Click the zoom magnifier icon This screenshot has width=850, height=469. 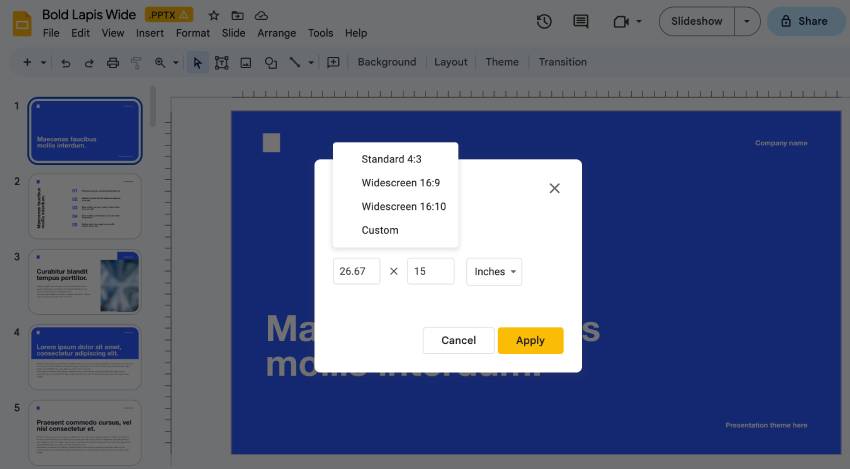160,62
